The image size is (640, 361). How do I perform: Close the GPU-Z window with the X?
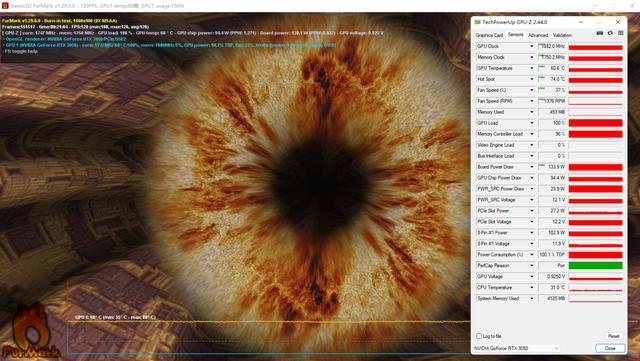tap(618, 22)
